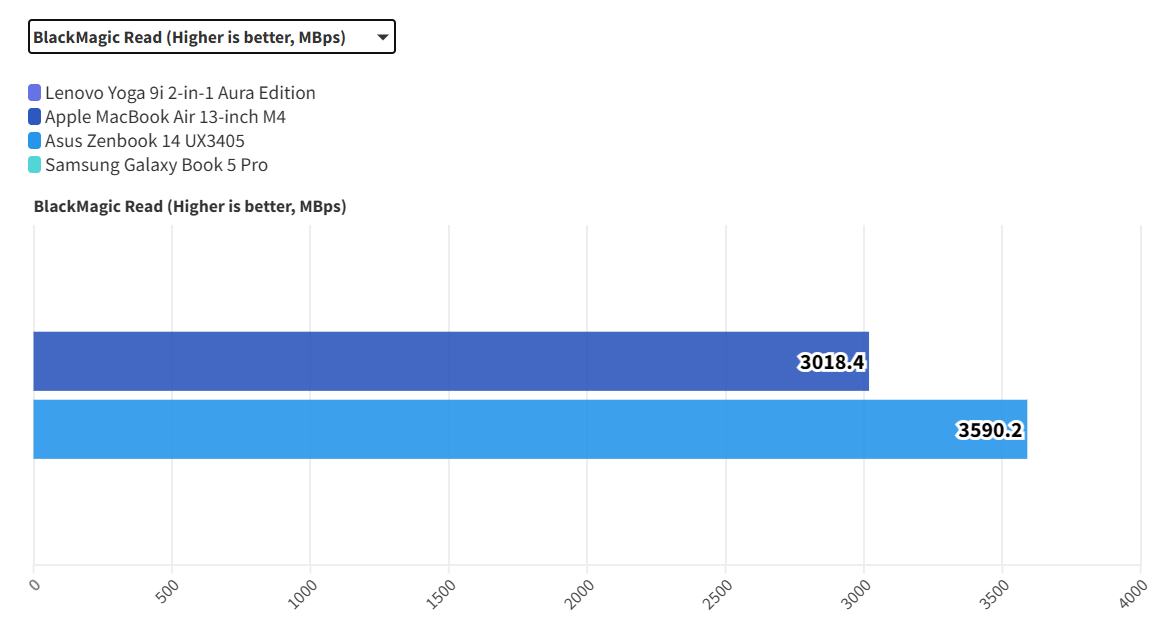Click the Lenovo Yoga 9i legend color swatch

[35, 93]
